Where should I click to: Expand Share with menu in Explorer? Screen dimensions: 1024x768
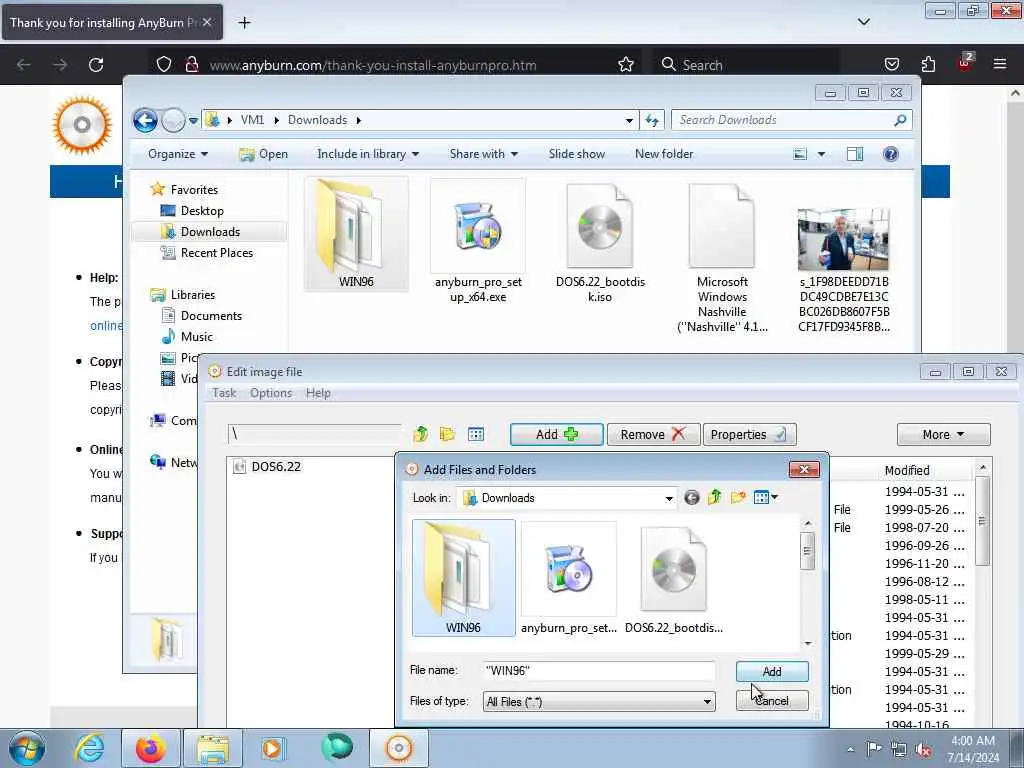[483, 154]
